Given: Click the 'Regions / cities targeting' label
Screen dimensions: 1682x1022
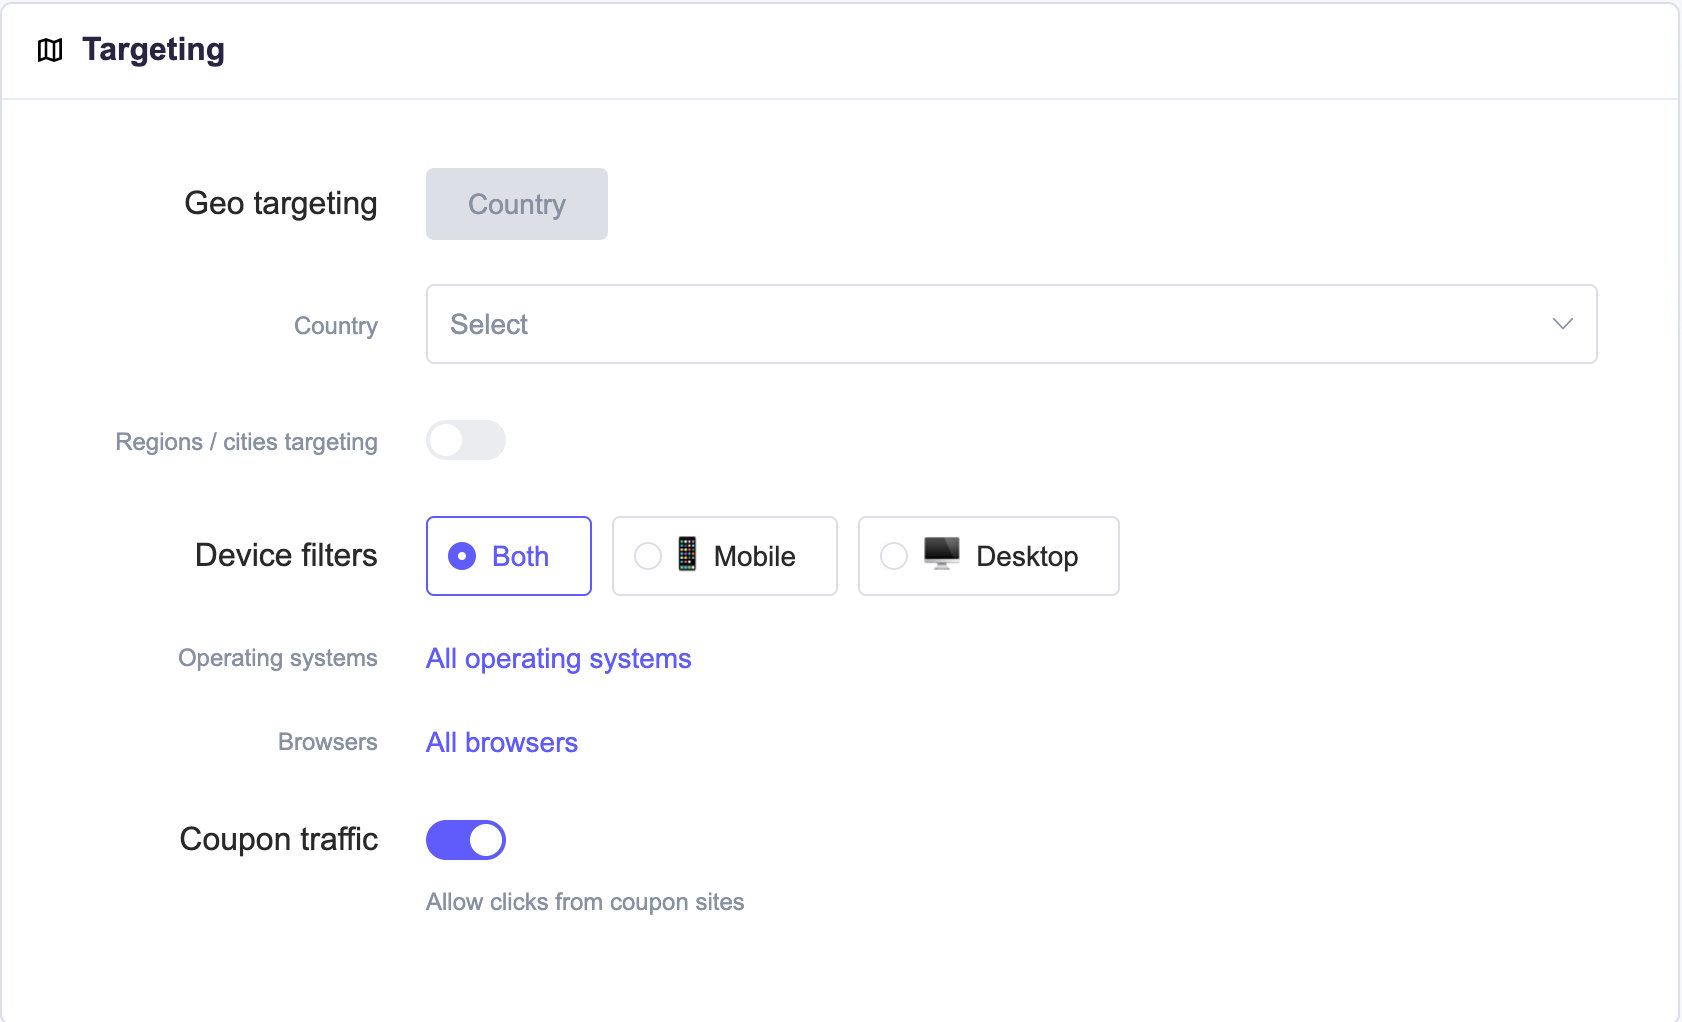Looking at the screenshot, I should click(247, 442).
